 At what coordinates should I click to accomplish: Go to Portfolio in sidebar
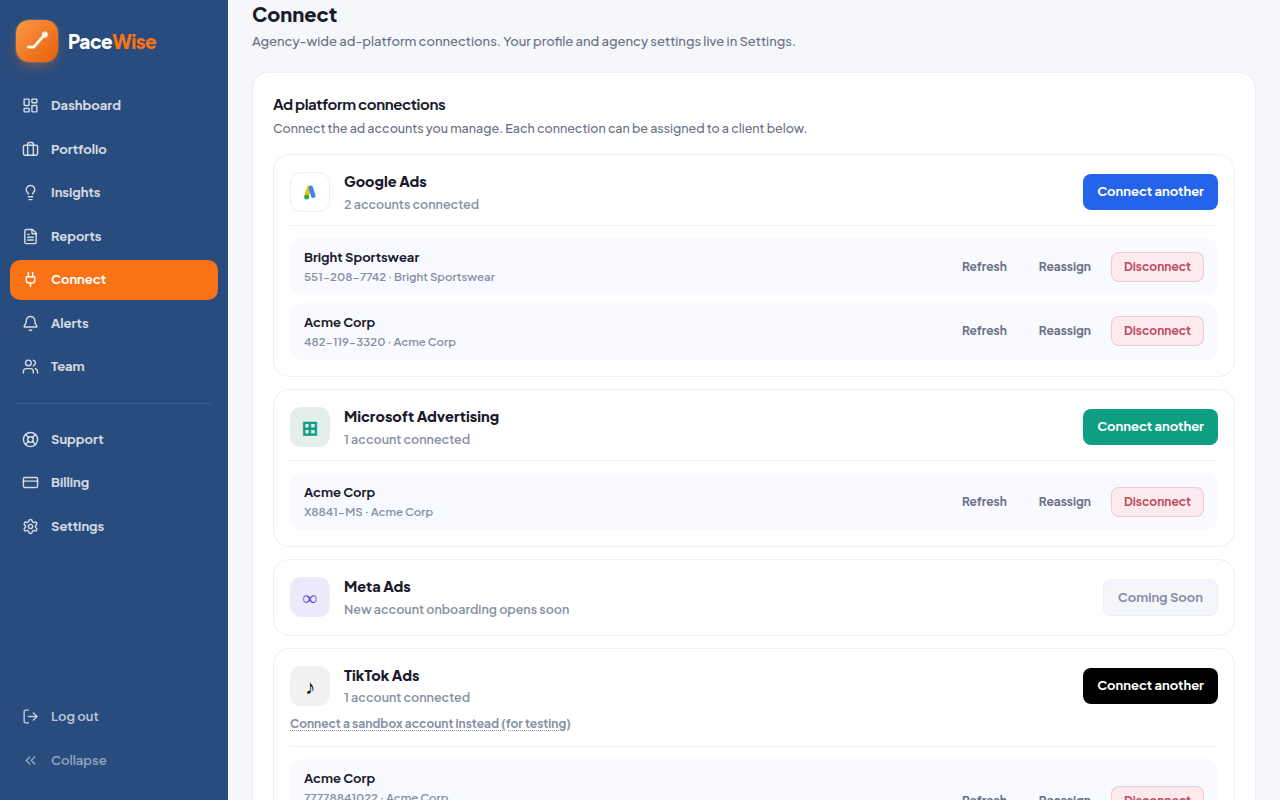tap(114, 149)
